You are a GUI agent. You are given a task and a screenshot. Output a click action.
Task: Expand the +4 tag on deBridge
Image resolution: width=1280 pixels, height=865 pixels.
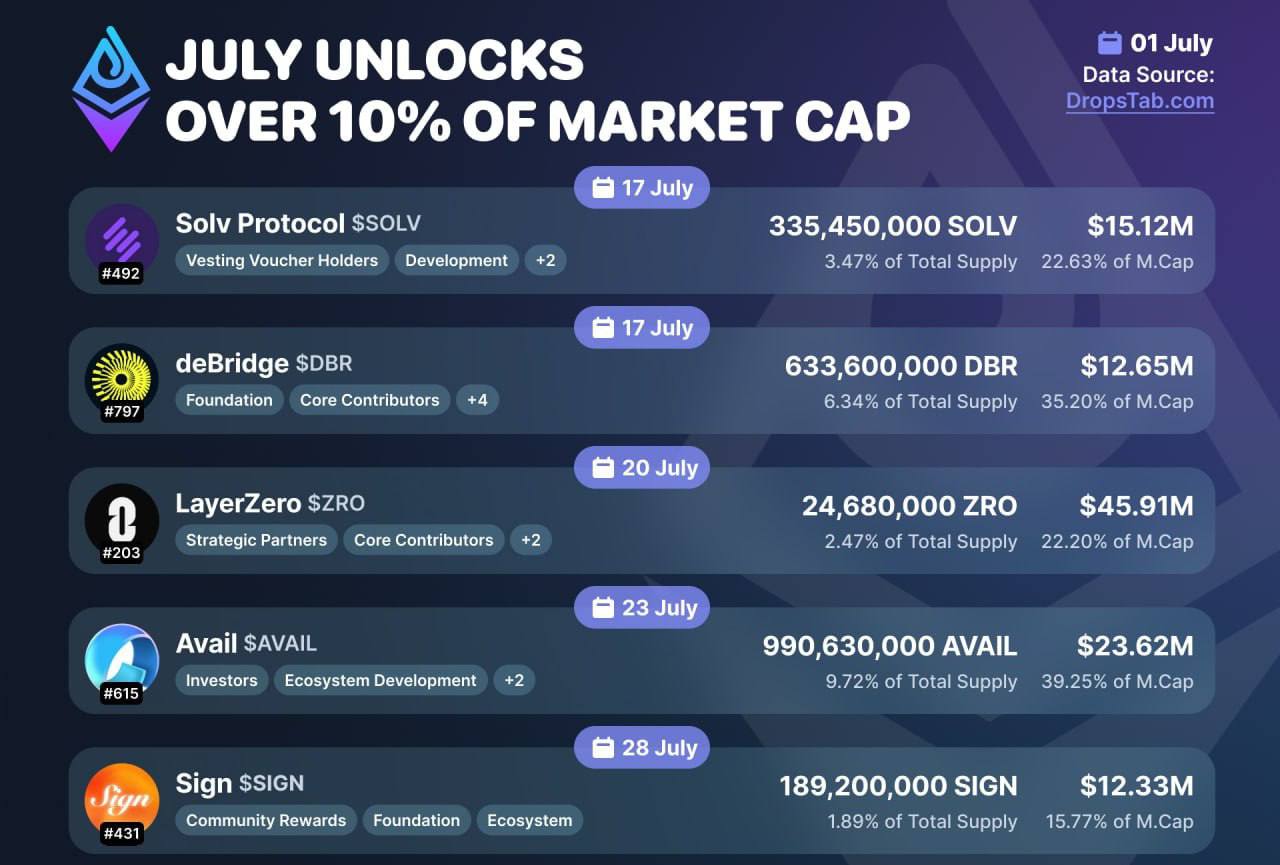[x=477, y=400]
